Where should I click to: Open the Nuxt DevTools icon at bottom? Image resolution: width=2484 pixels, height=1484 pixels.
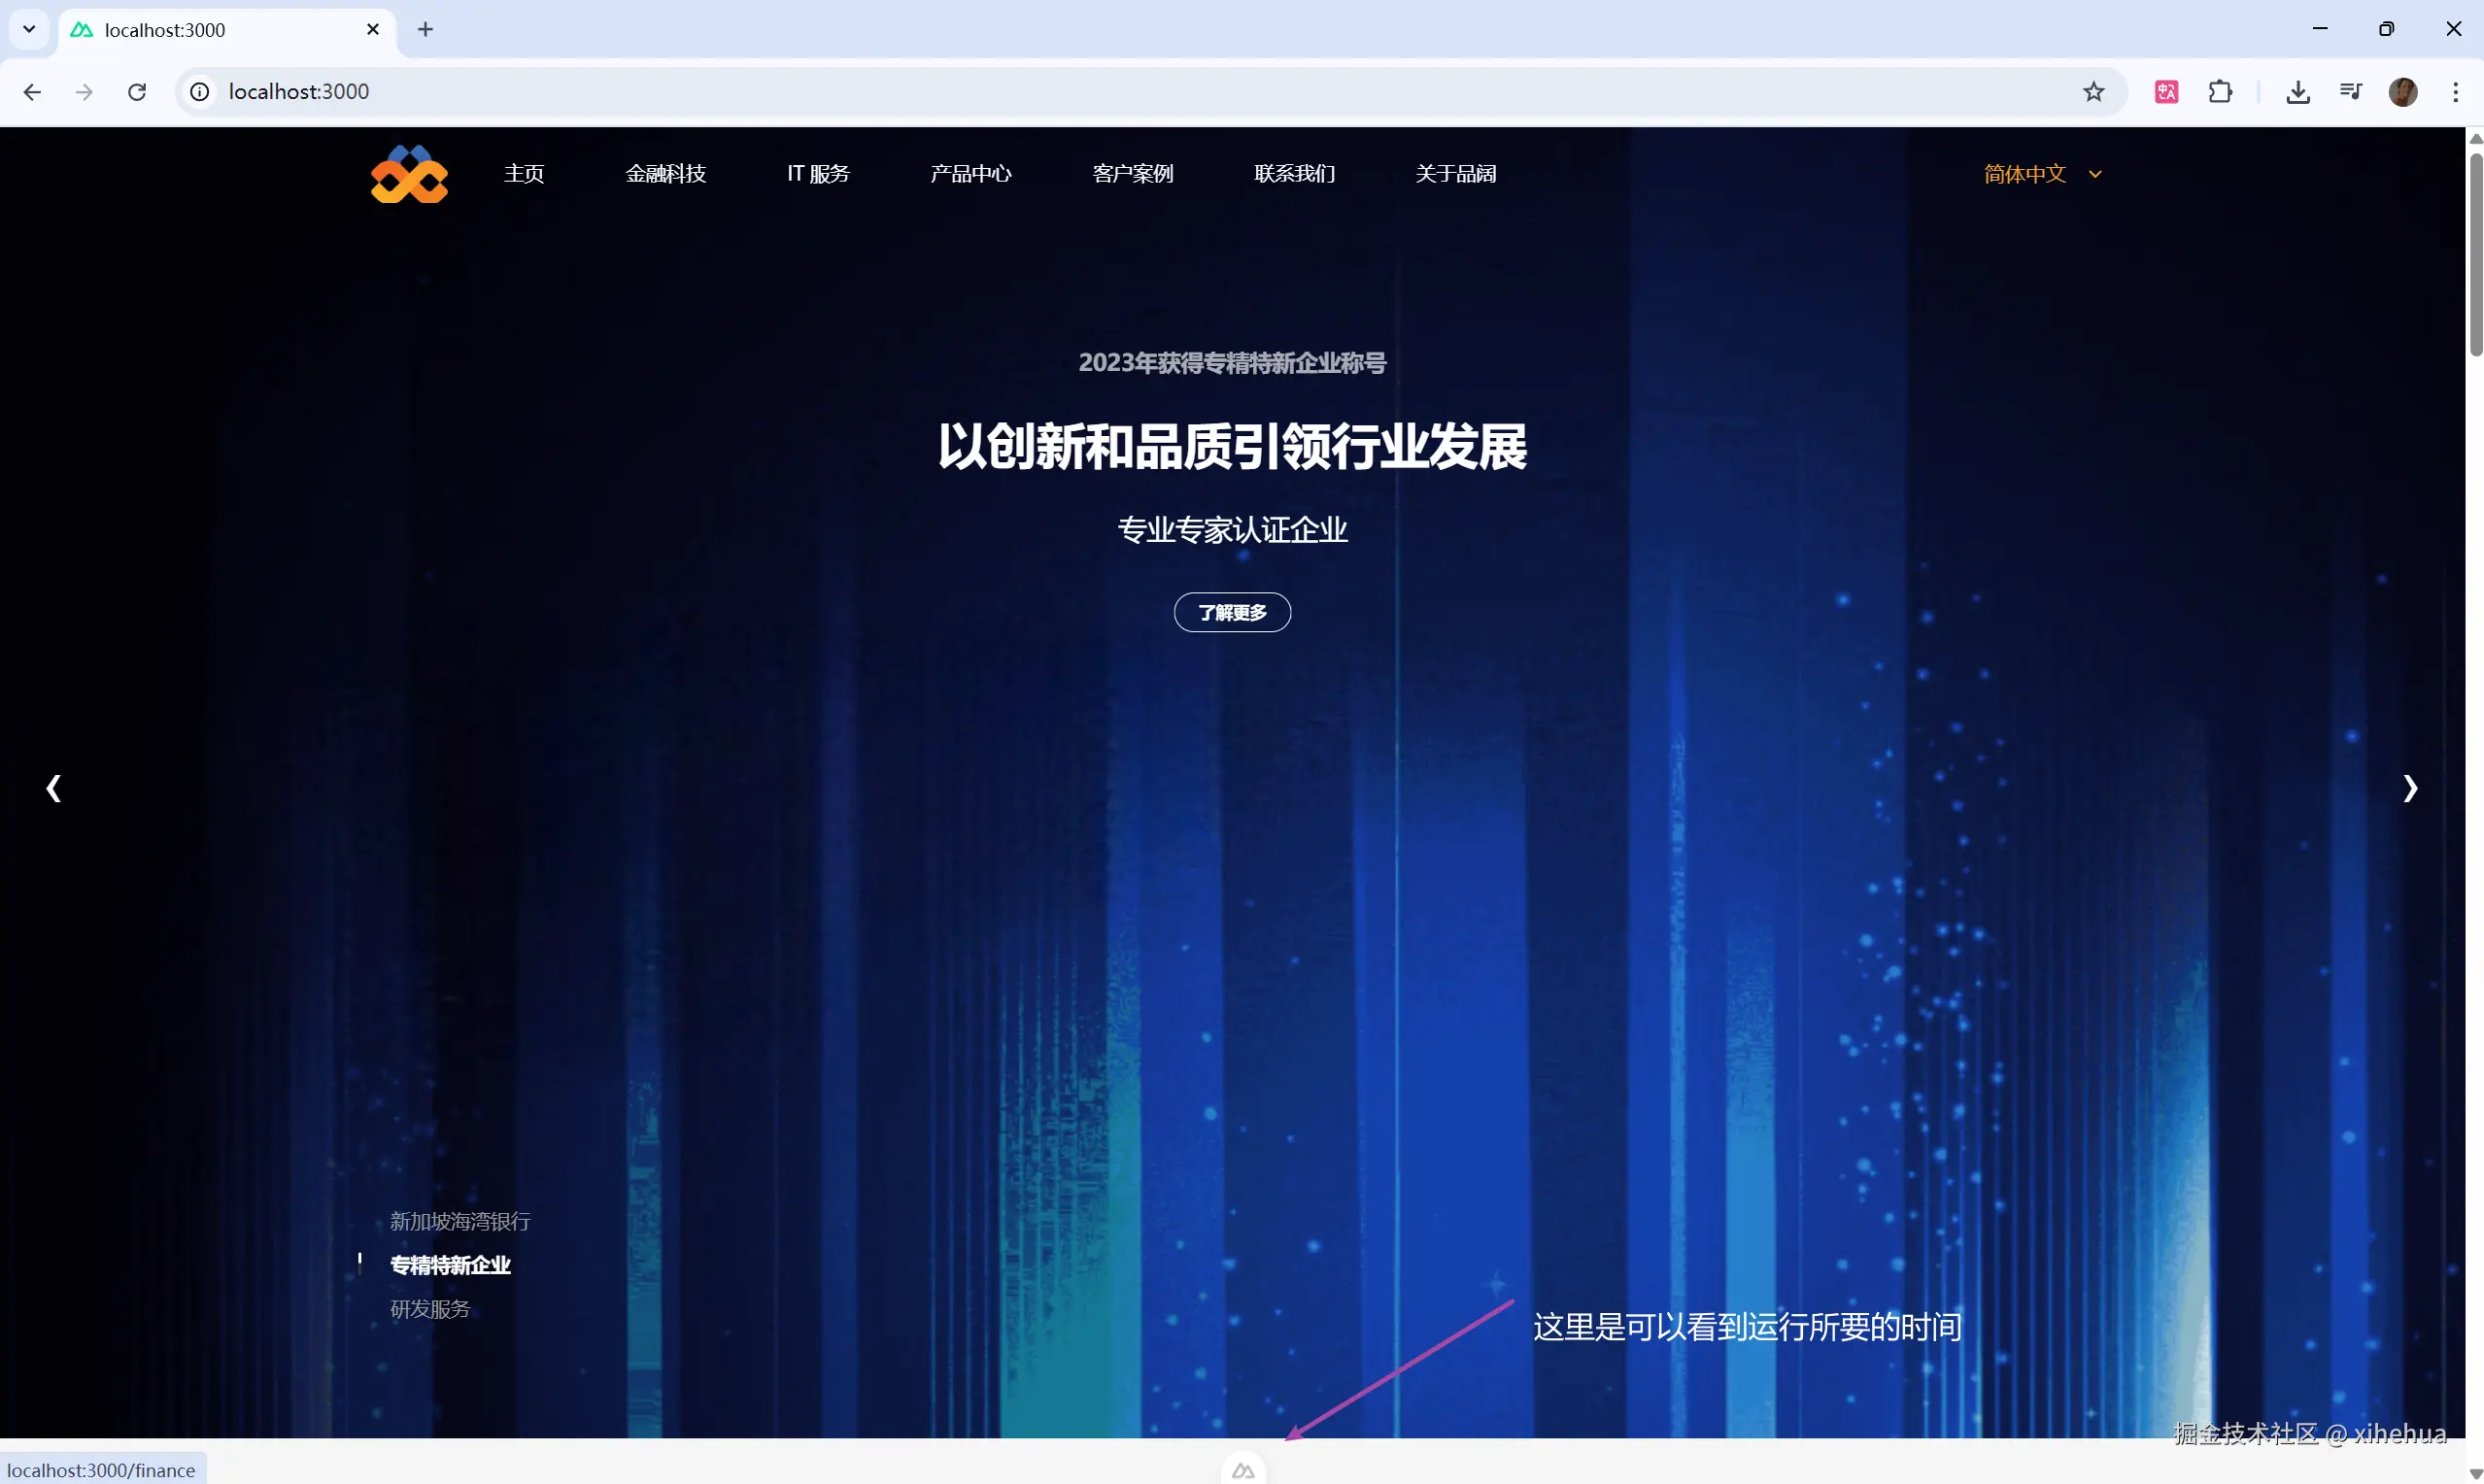click(1243, 1470)
